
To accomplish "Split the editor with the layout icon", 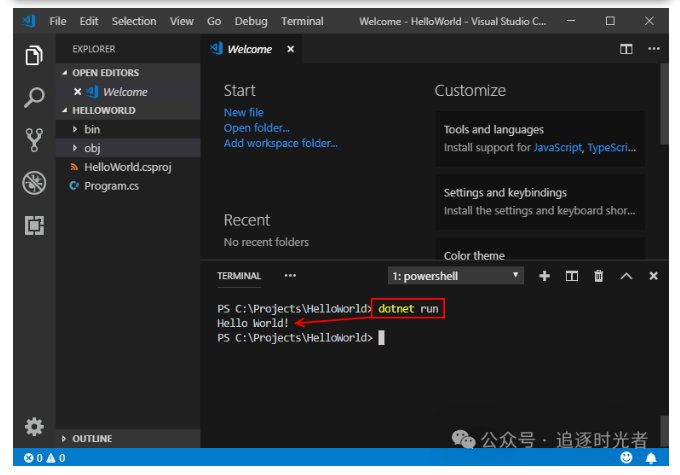I will point(626,49).
